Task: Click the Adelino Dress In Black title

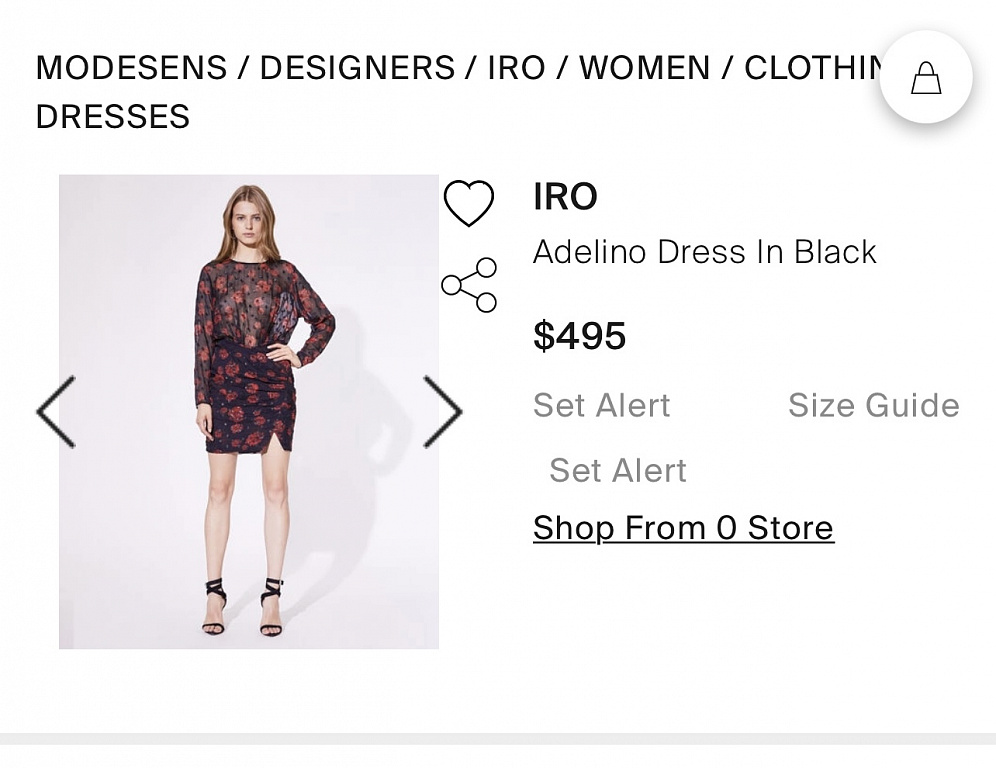Action: (x=704, y=252)
